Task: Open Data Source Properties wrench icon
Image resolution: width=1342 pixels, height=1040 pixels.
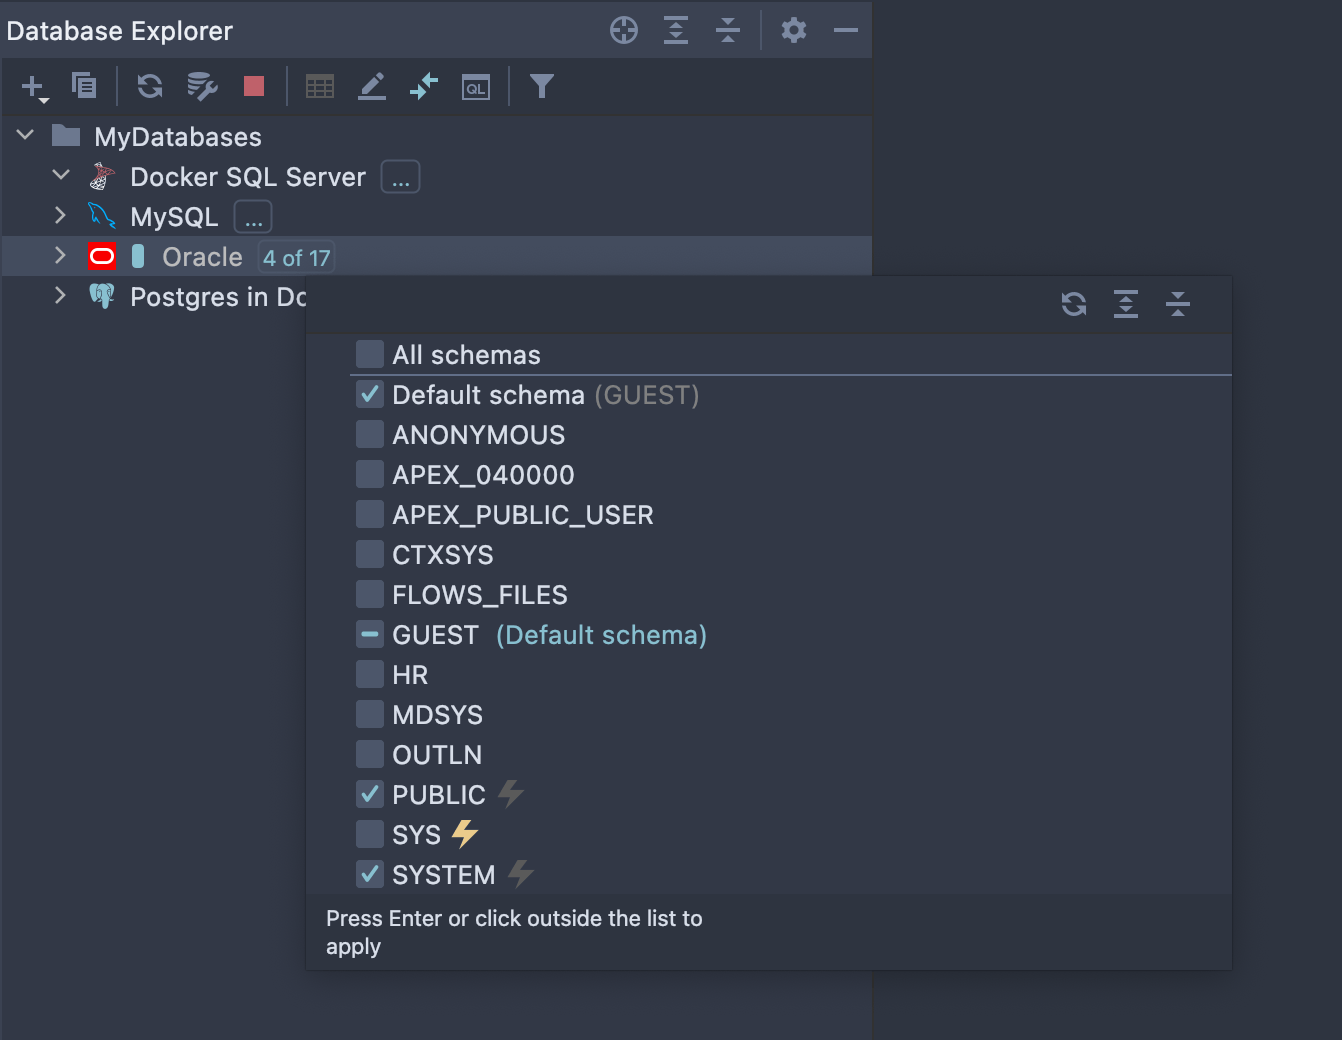Action: point(202,87)
